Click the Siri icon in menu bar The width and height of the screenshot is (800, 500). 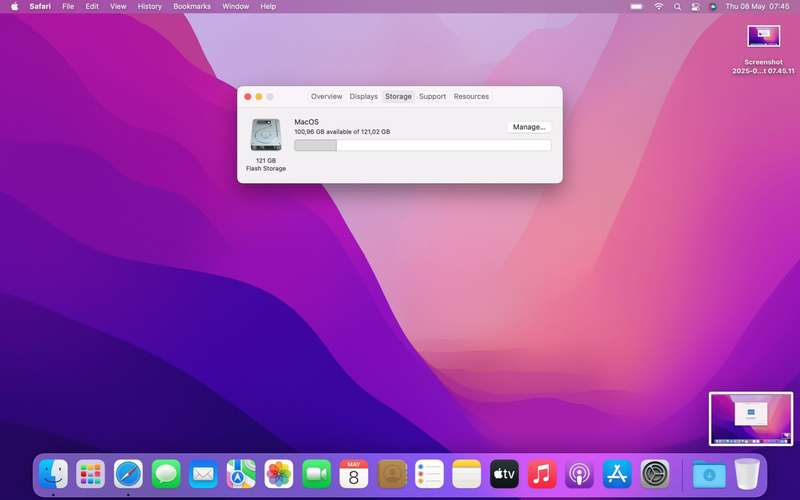713,7
